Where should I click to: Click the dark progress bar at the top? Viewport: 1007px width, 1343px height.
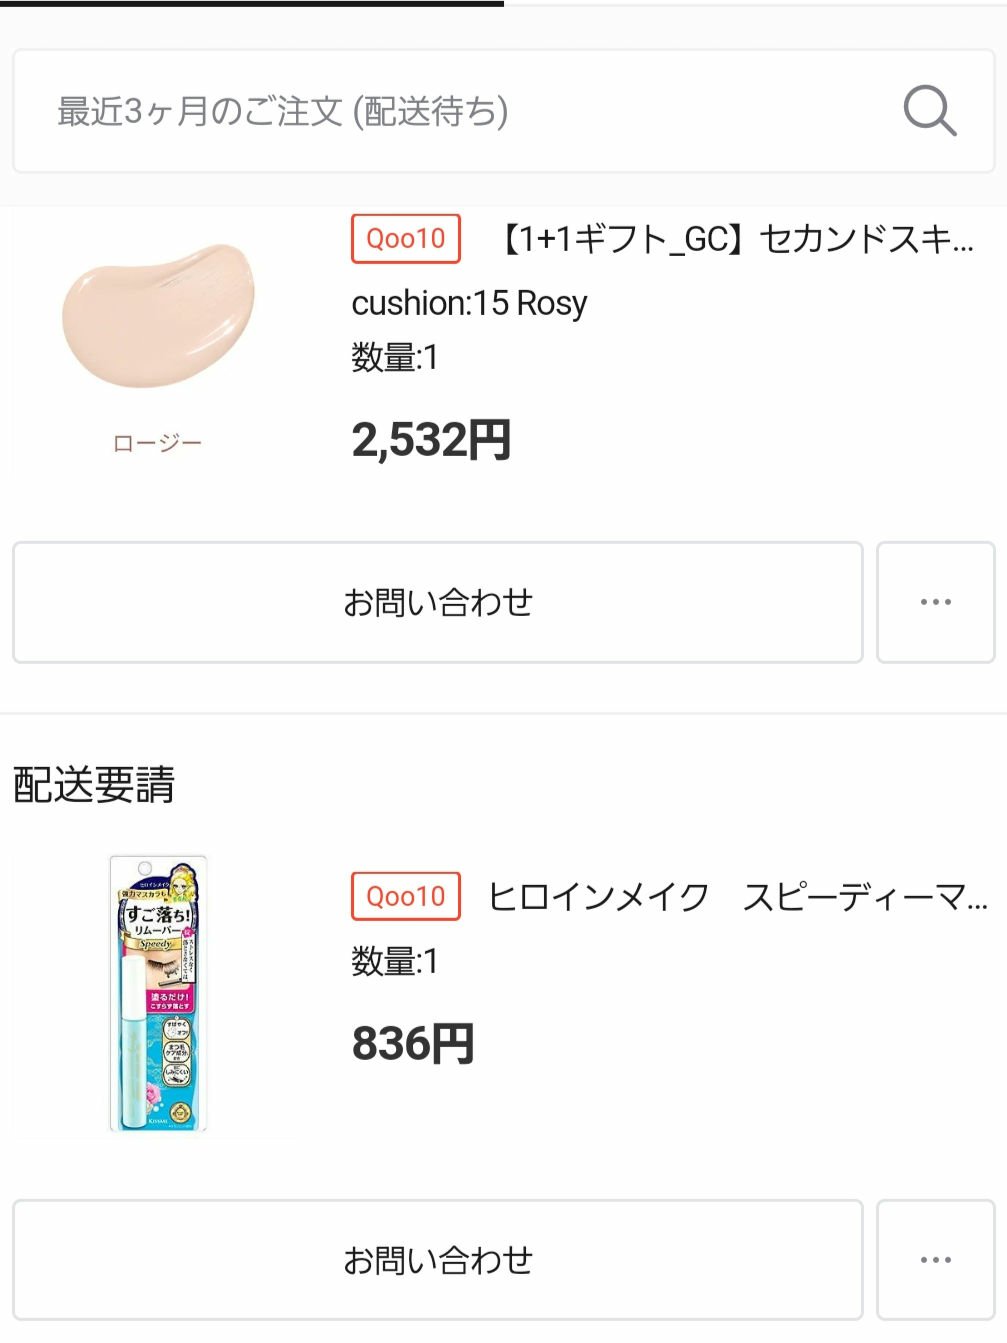point(251,3)
